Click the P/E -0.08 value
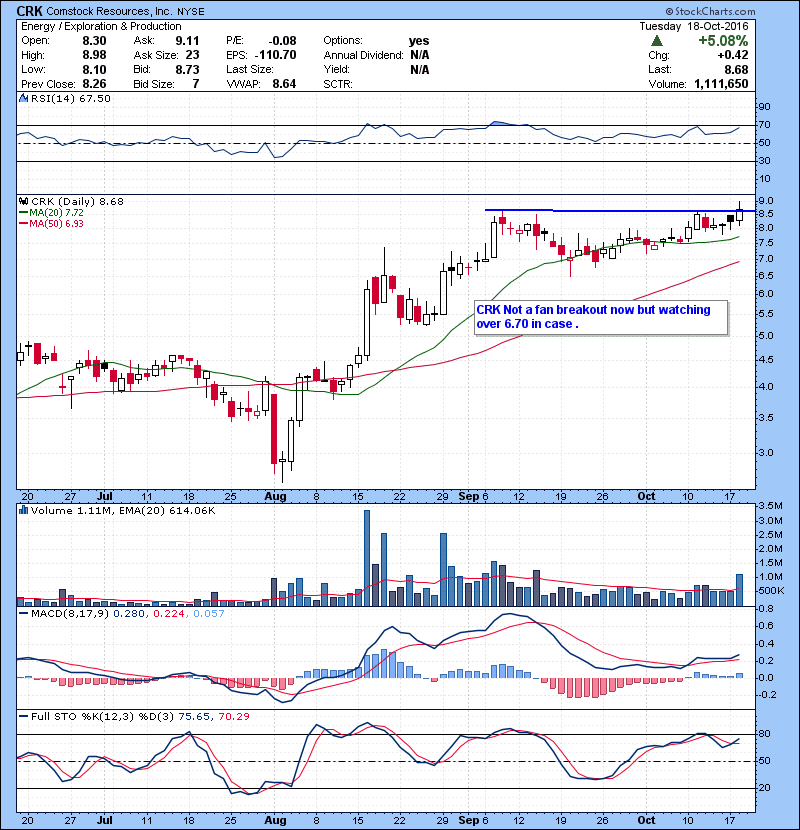Image resolution: width=800 pixels, height=830 pixels. coord(282,41)
